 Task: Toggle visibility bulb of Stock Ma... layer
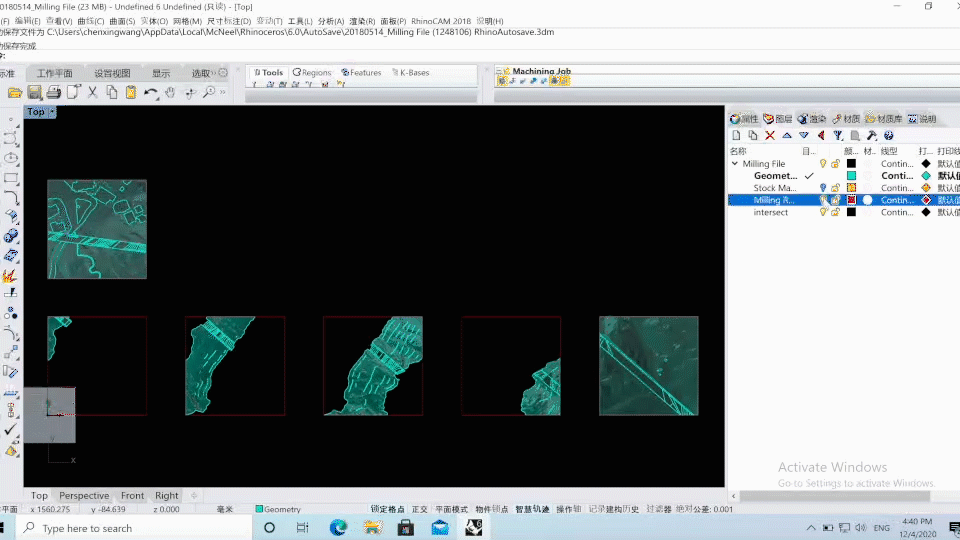pyautogui.click(x=823, y=188)
